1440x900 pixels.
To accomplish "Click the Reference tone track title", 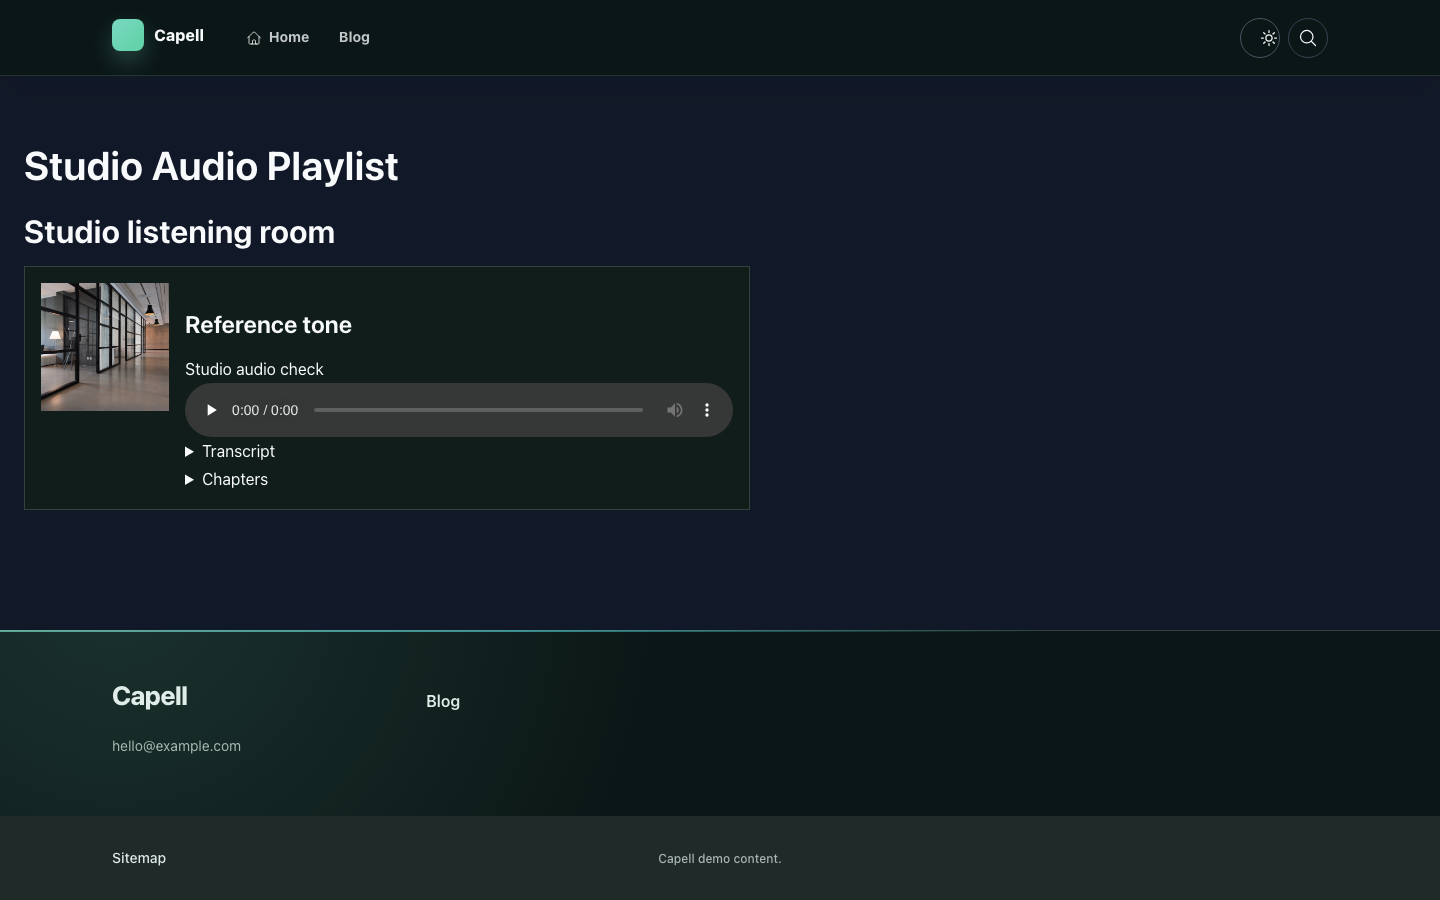I will tap(268, 325).
